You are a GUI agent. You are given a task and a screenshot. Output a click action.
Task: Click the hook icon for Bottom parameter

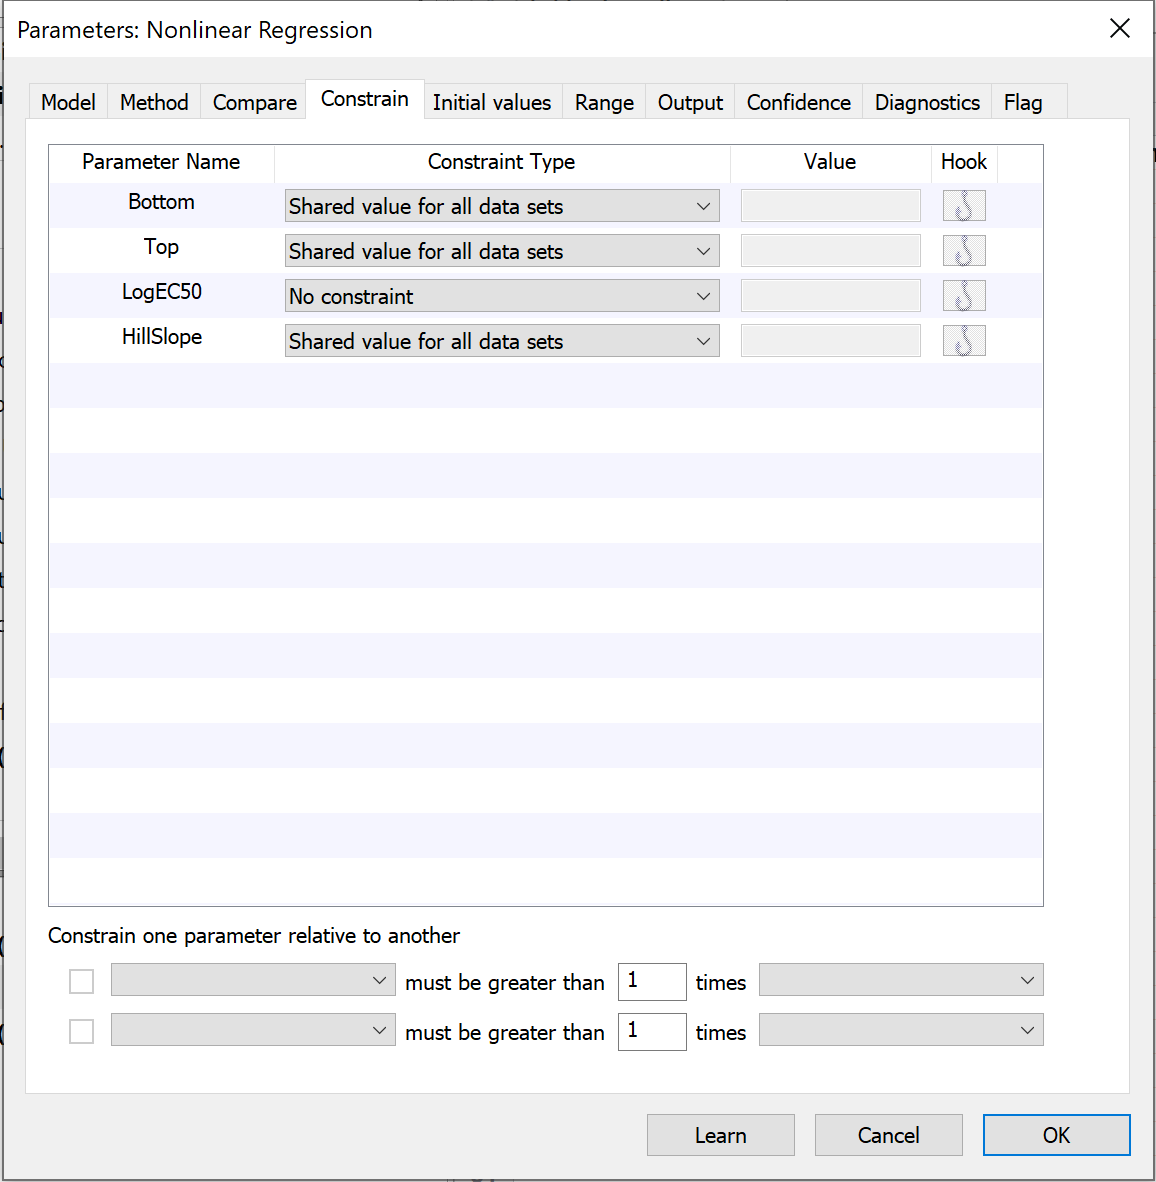tap(964, 206)
